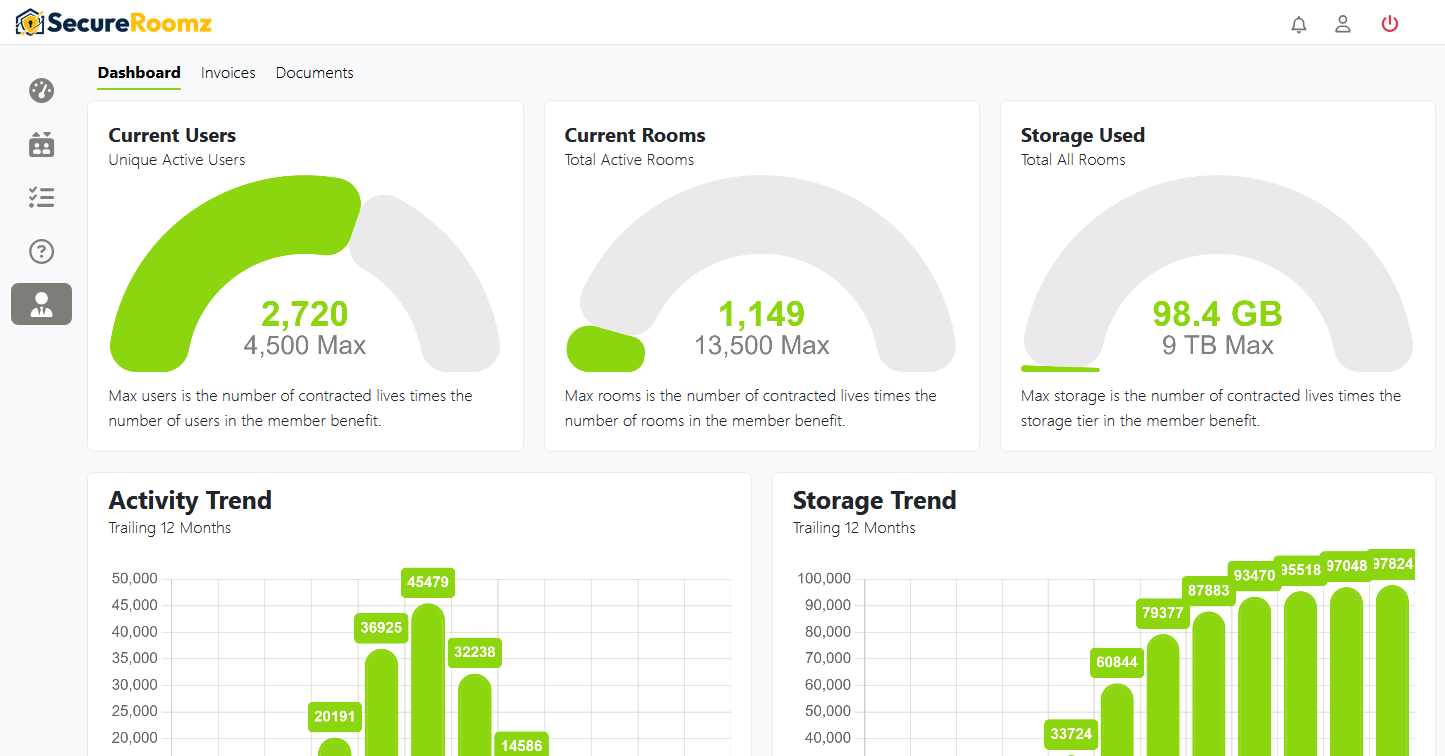Open the dashboard gauge sidebar icon
Screen dimensions: 1445x756
(x=41, y=91)
